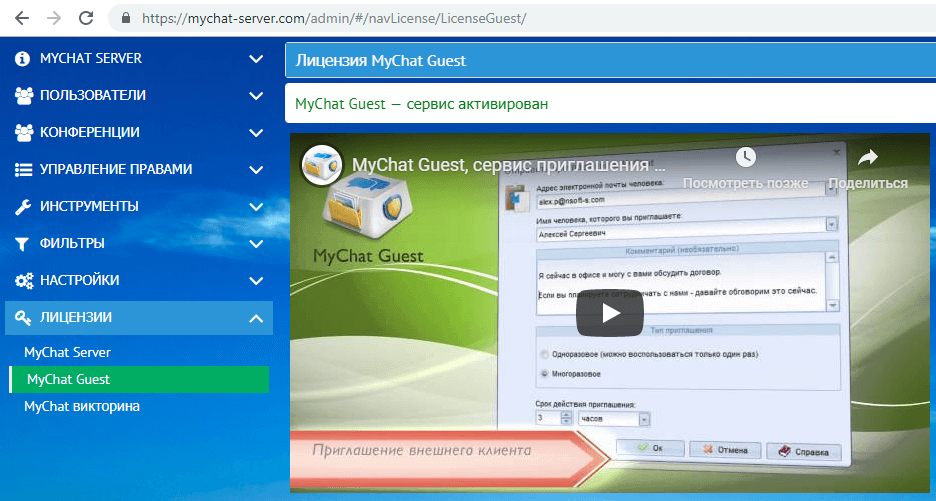Viewport: 936px width, 501px height.
Task: Expand the MYCHAT SERVER section chevron
Action: tap(256, 59)
